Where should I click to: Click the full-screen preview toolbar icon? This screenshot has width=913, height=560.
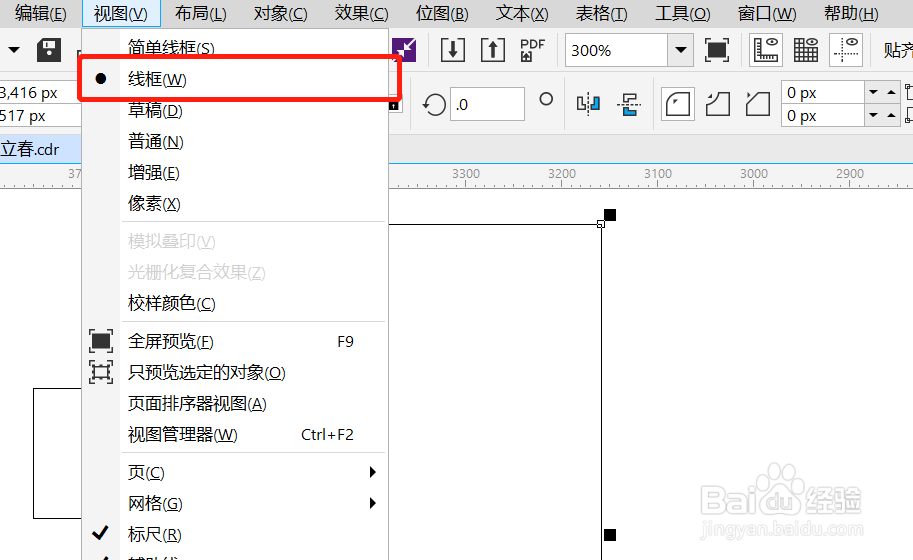click(x=717, y=50)
